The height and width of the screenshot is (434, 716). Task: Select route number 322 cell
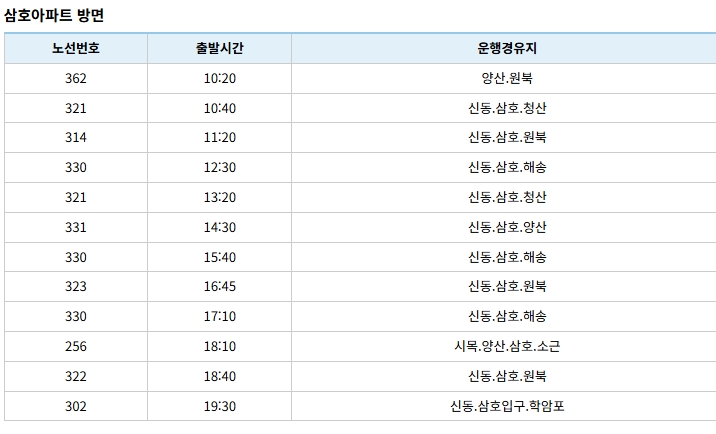point(76,376)
